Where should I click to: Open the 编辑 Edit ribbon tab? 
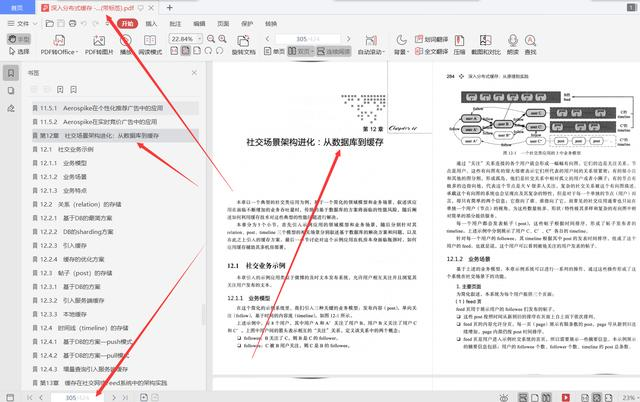click(199, 24)
